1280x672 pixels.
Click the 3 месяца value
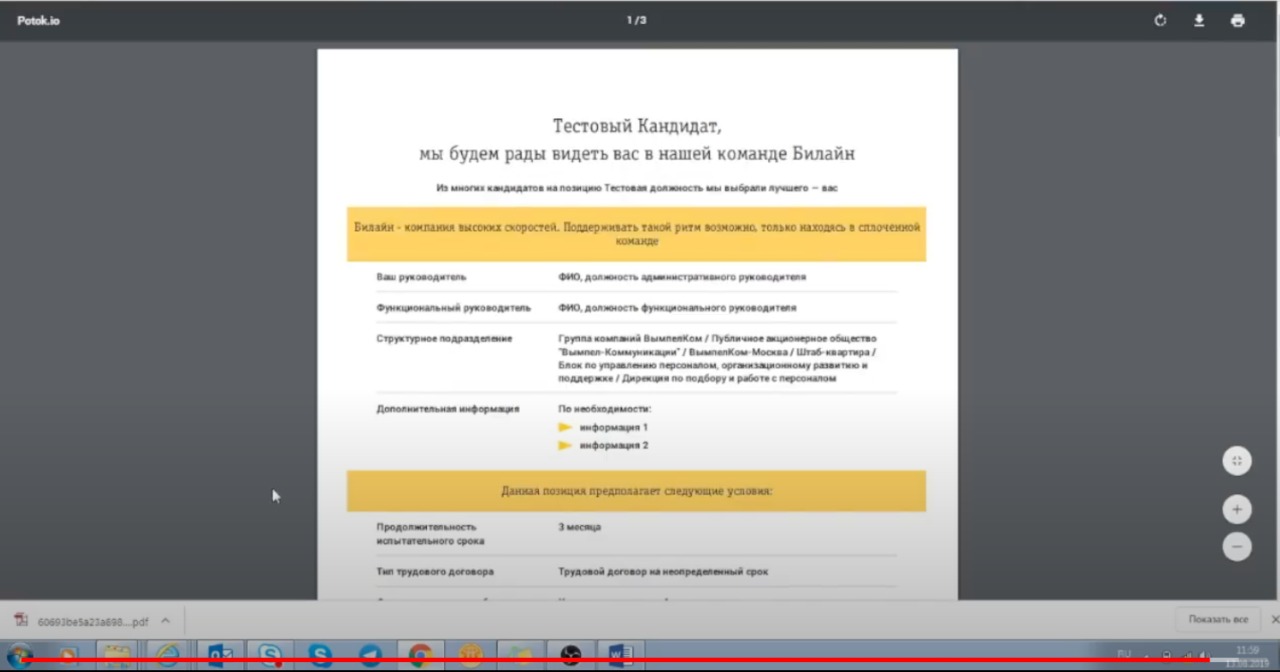tap(580, 527)
